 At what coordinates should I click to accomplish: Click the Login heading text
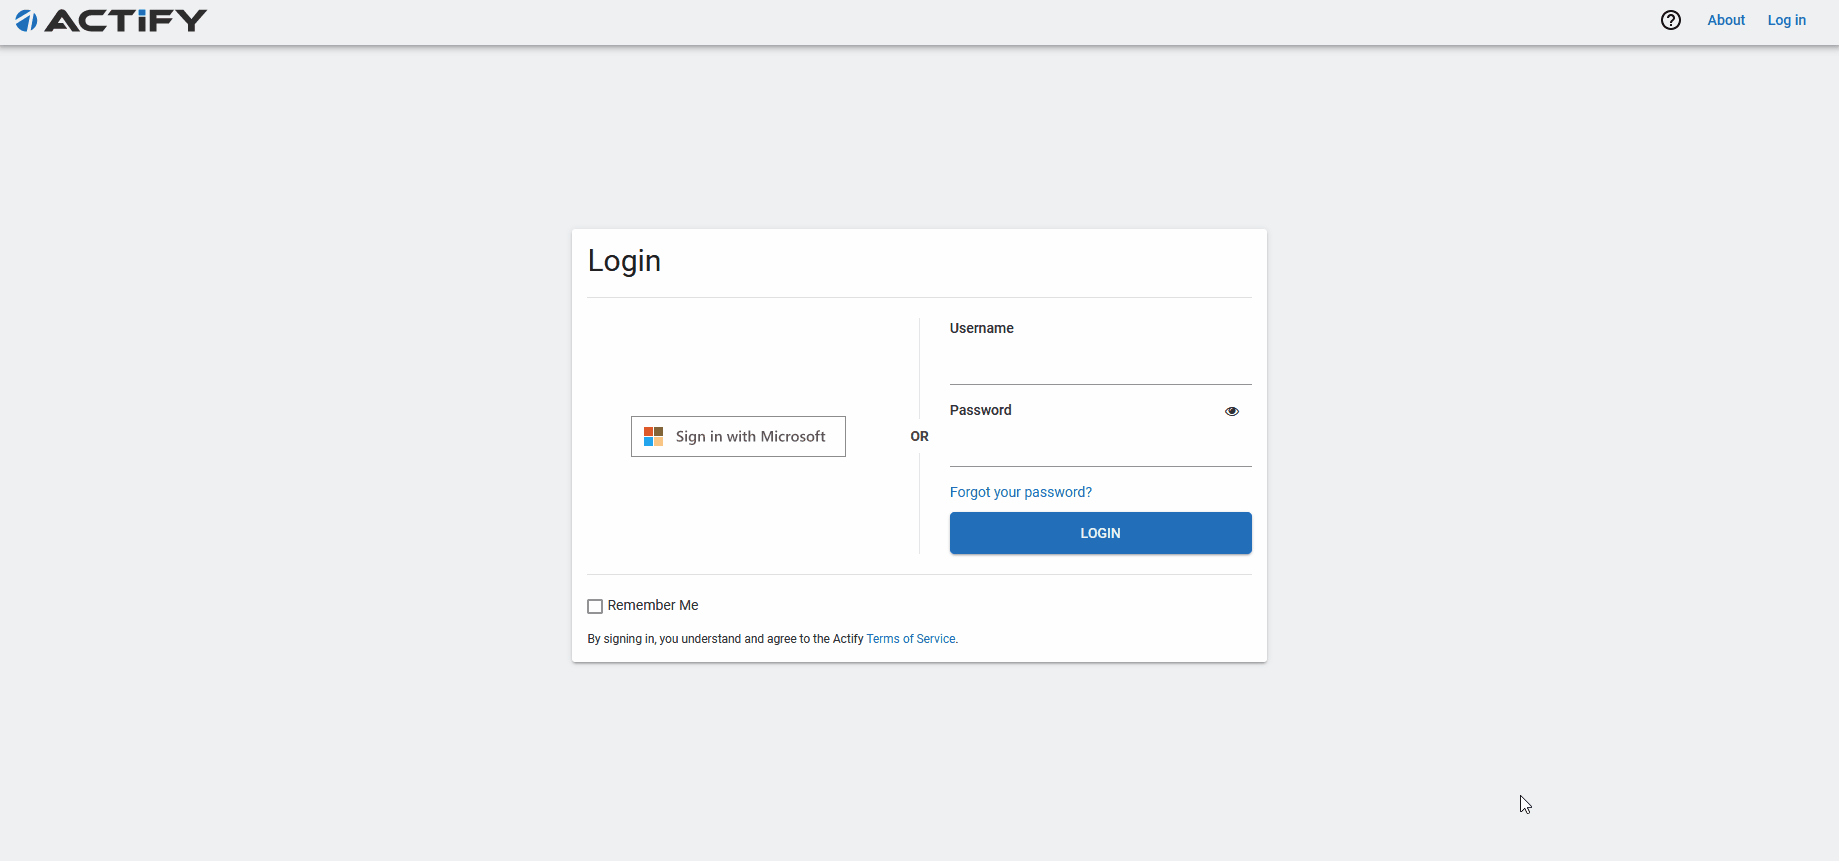click(x=624, y=261)
